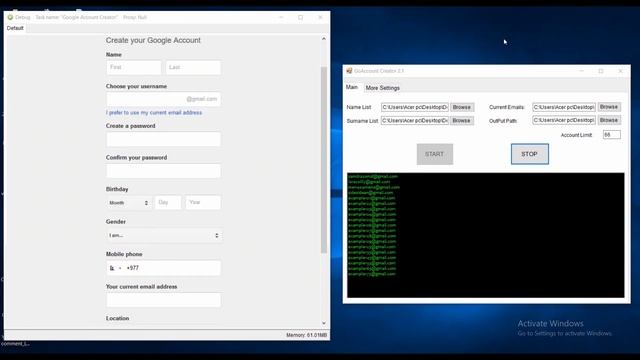The width and height of the screenshot is (640, 360).
Task: Click 'I prefer to use my current email address' link
Action: click(154, 112)
